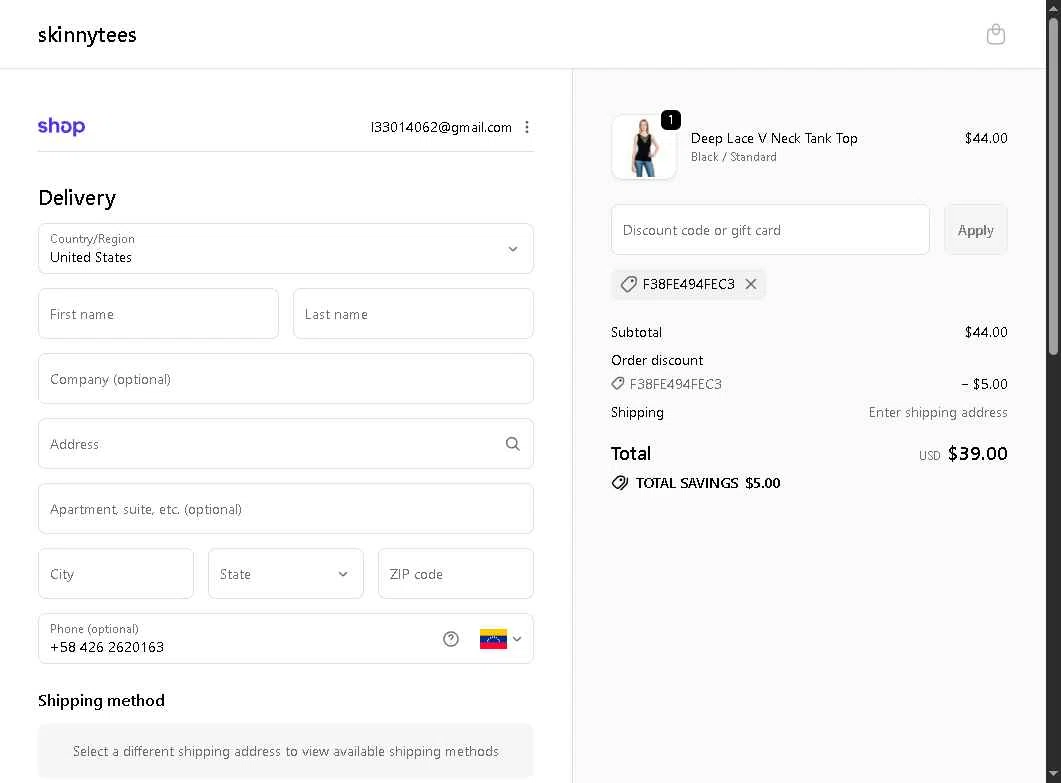The height and width of the screenshot is (783, 1061).
Task: Open the State dropdown
Action: (286, 574)
